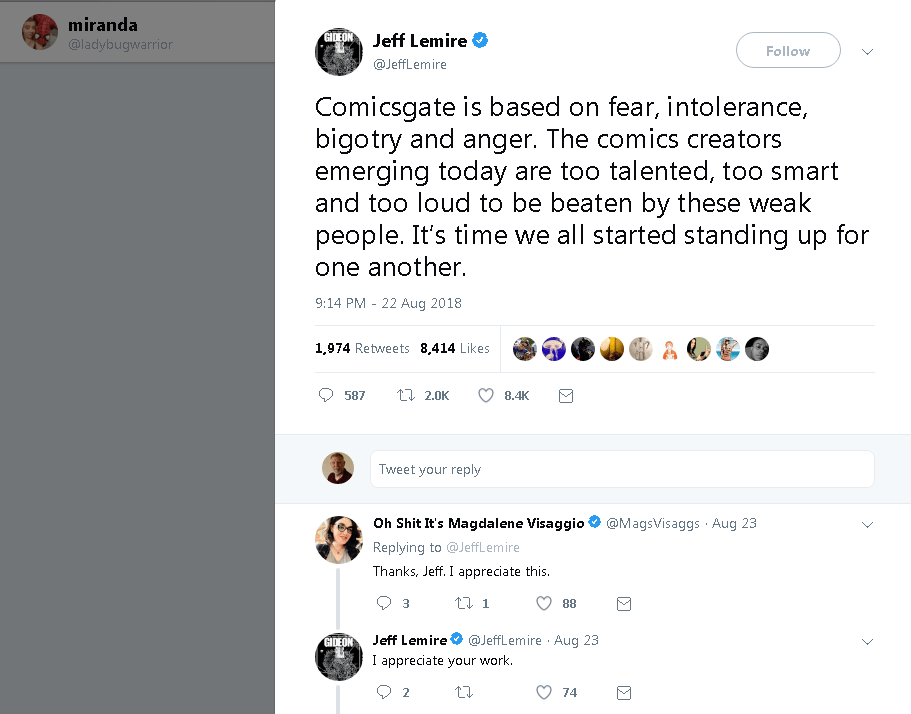Retweet Jeff Lemire's reply via retweet icon
The width and height of the screenshot is (911, 714).
(x=463, y=692)
